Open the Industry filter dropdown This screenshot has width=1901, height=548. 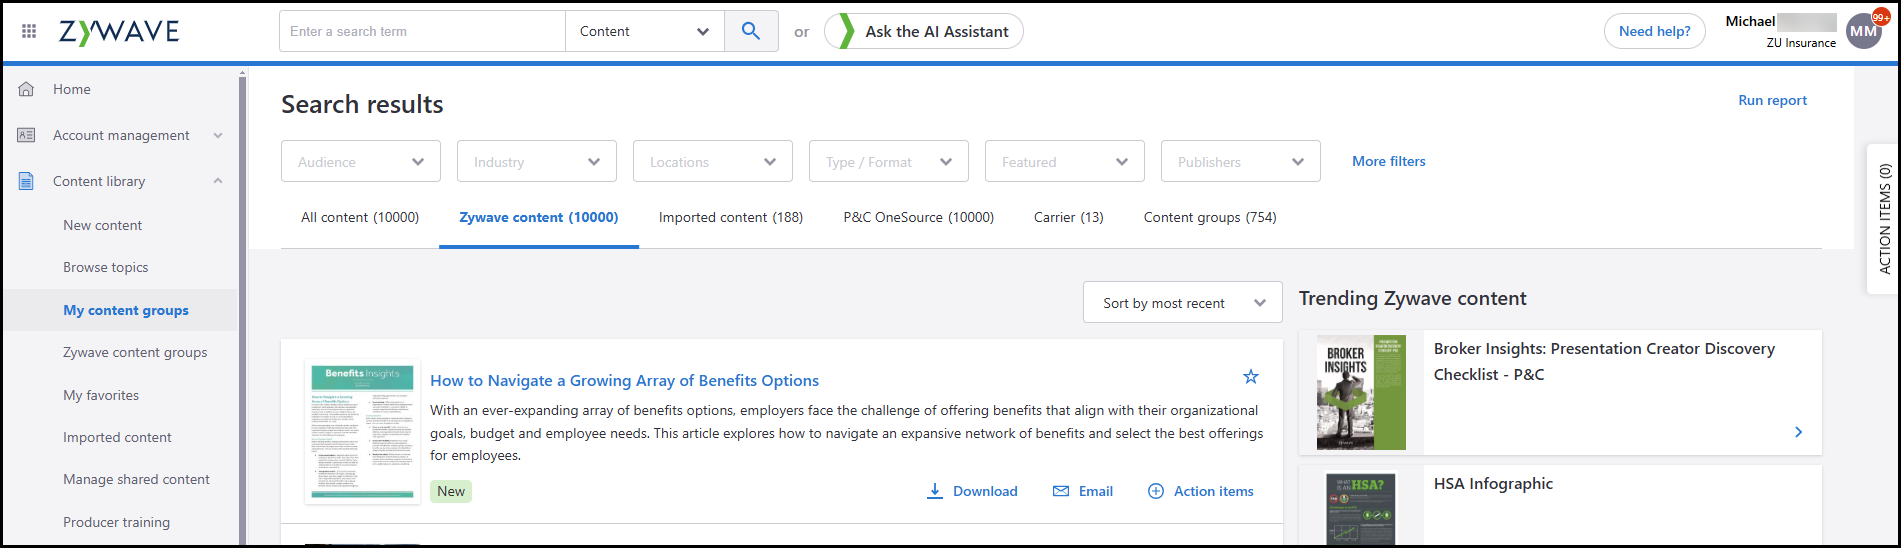(537, 161)
